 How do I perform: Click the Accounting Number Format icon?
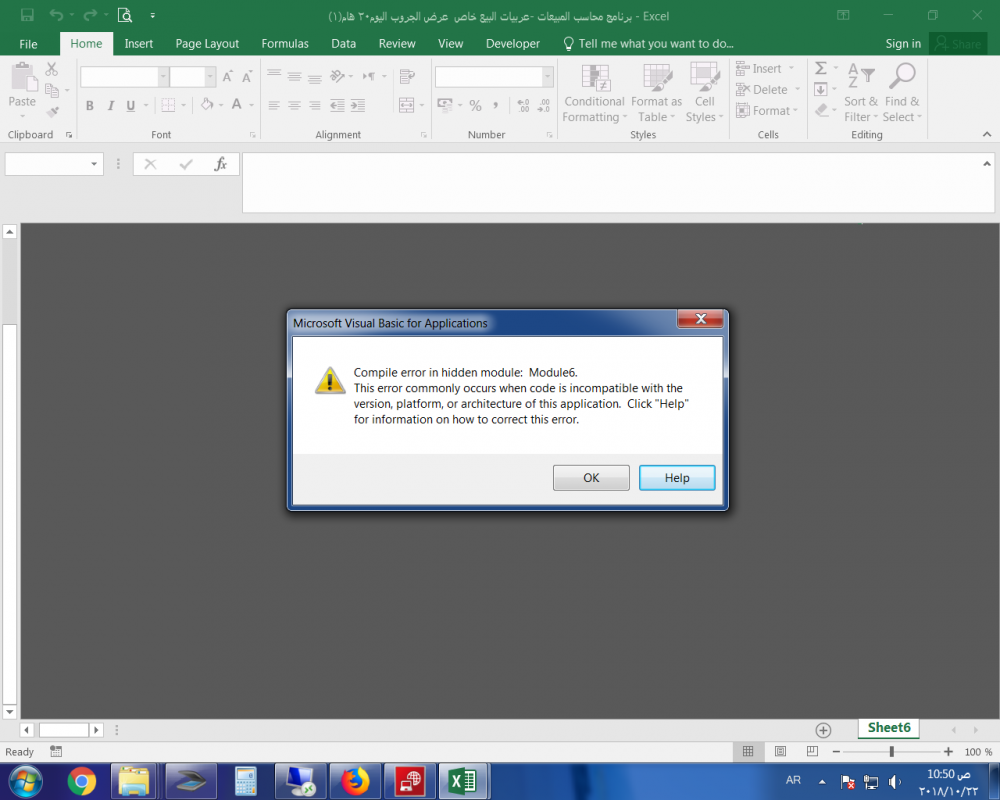tap(445, 105)
